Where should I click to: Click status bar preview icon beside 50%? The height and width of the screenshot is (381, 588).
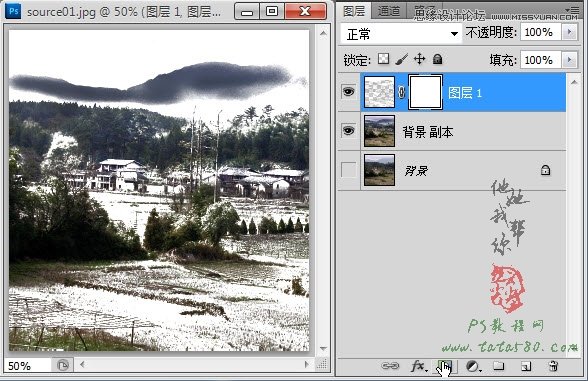[x=63, y=365]
